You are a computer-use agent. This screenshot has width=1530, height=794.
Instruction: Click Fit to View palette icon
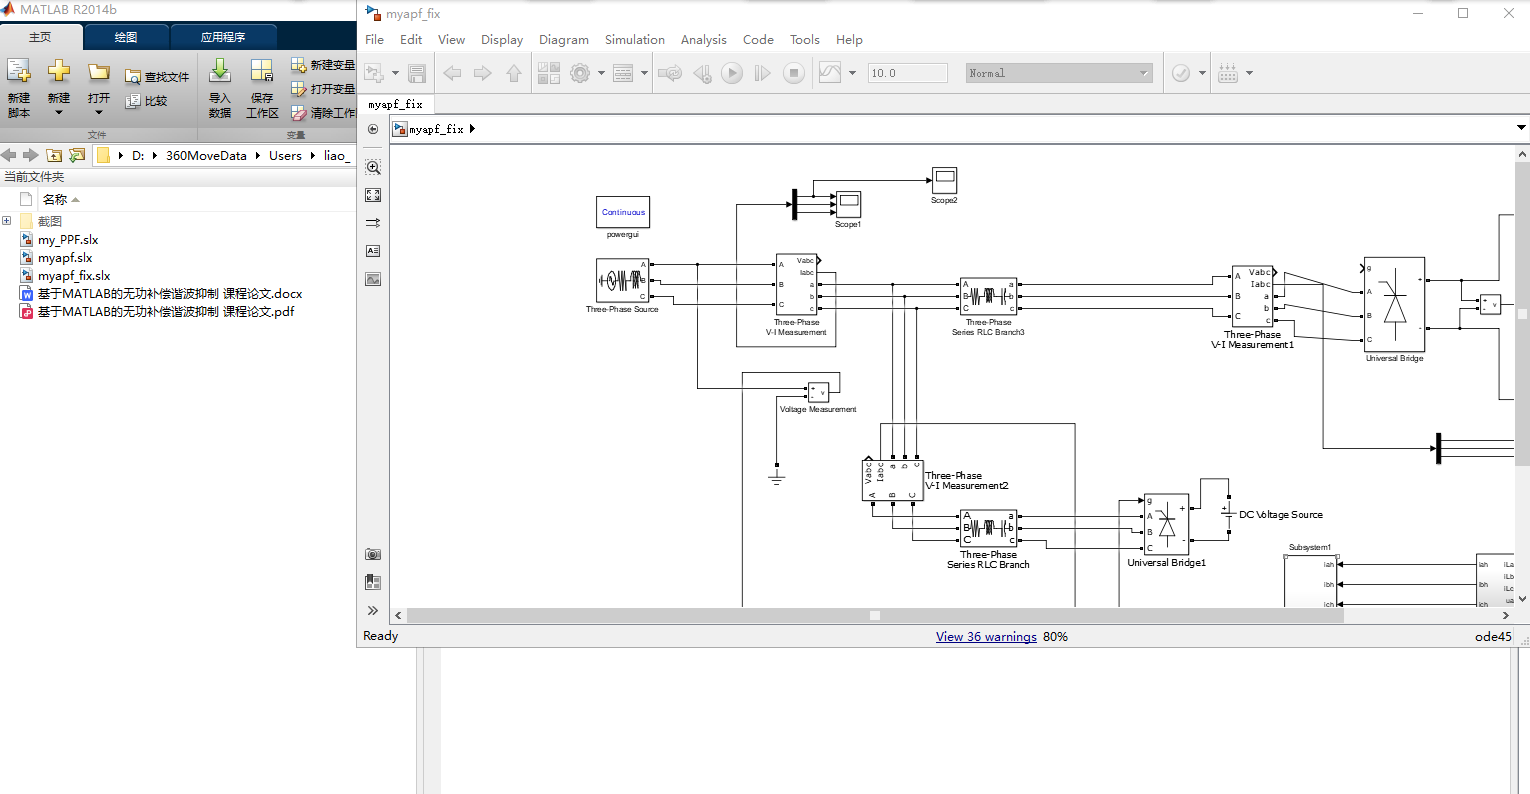[x=373, y=195]
